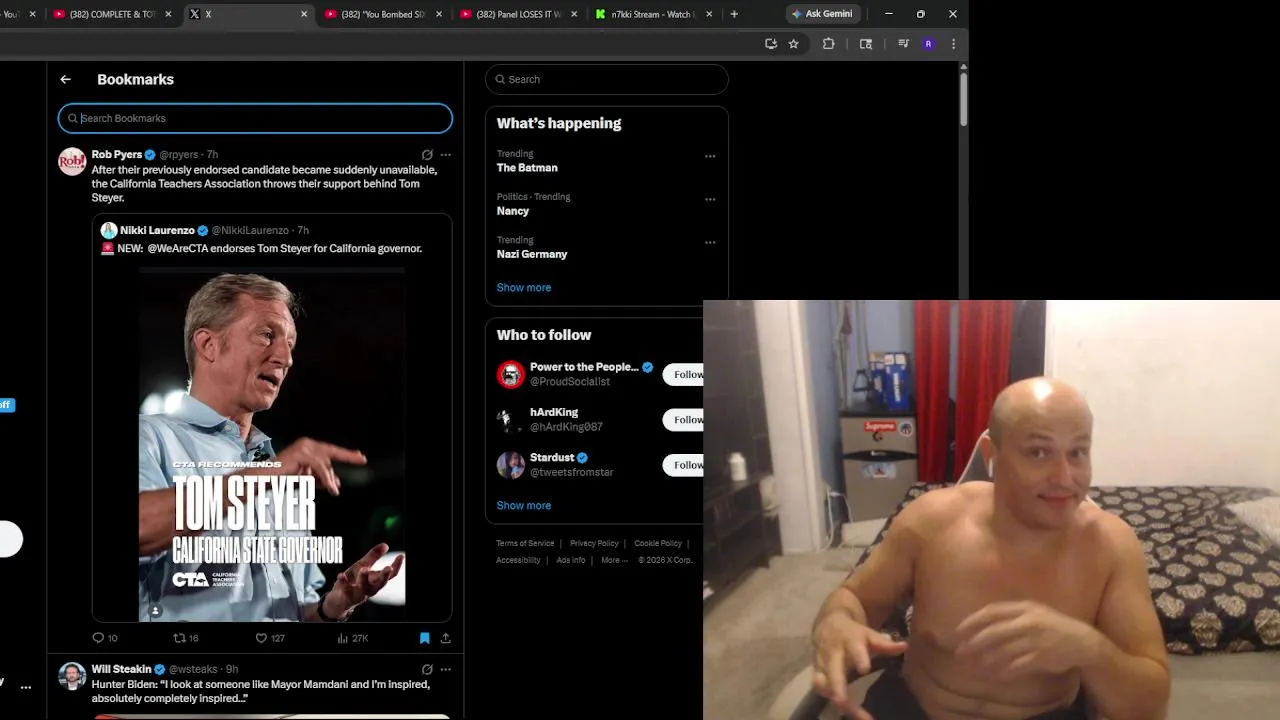
Task: Share the Rob Pyers post
Action: click(x=446, y=638)
